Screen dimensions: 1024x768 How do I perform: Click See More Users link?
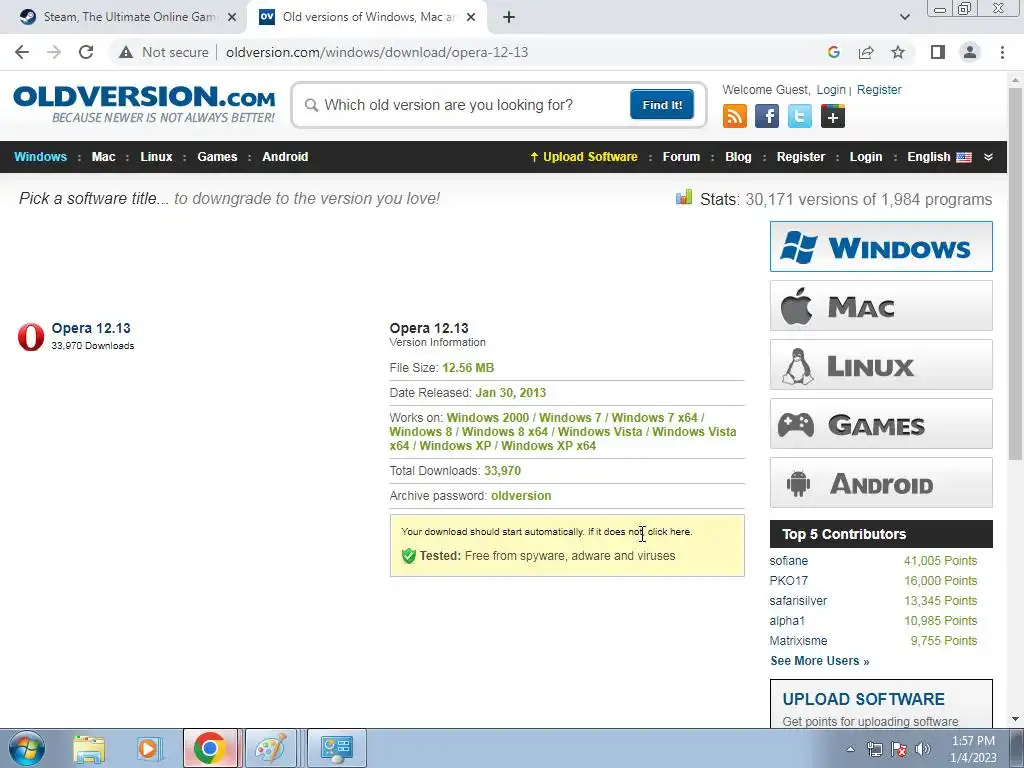pos(820,661)
